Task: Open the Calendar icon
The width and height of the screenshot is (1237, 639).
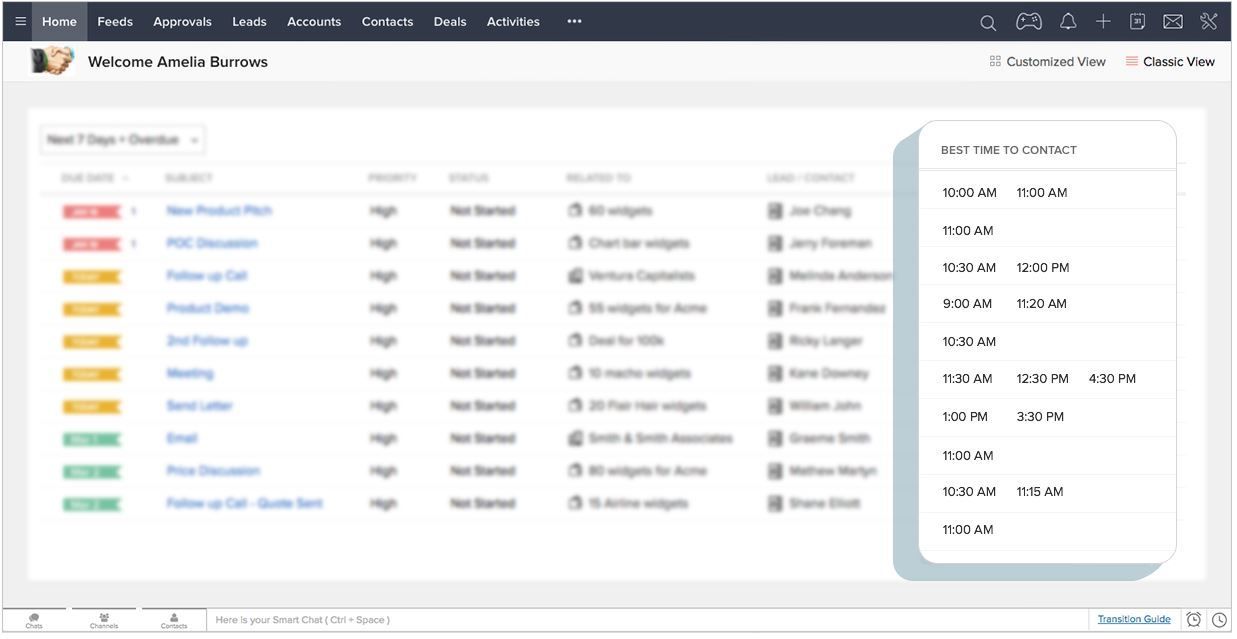Action: 1137,21
